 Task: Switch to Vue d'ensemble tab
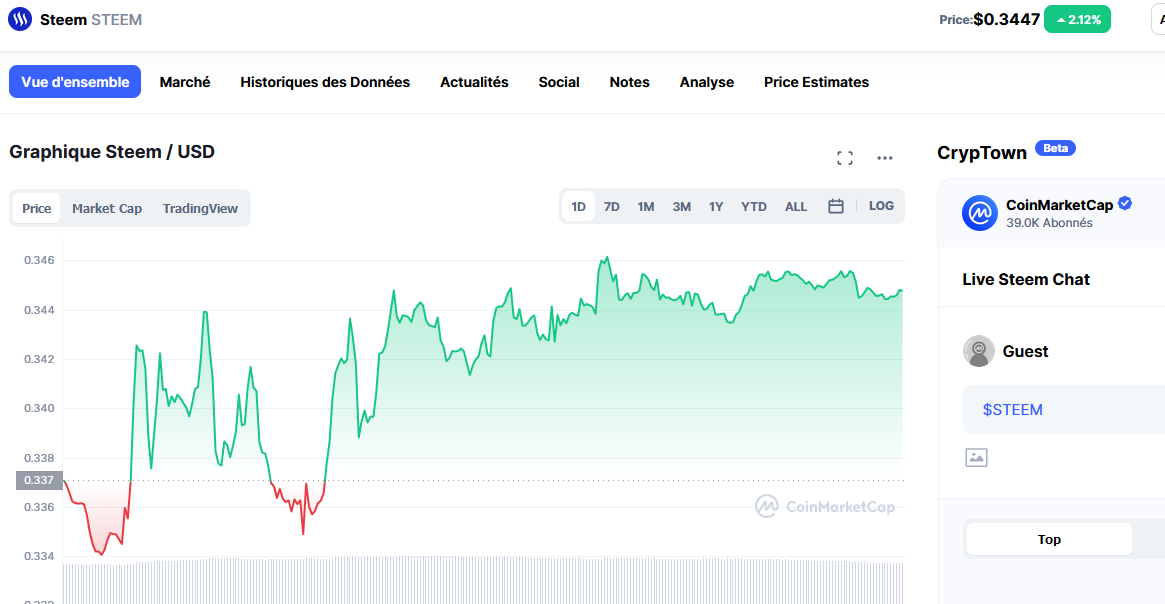pos(75,82)
